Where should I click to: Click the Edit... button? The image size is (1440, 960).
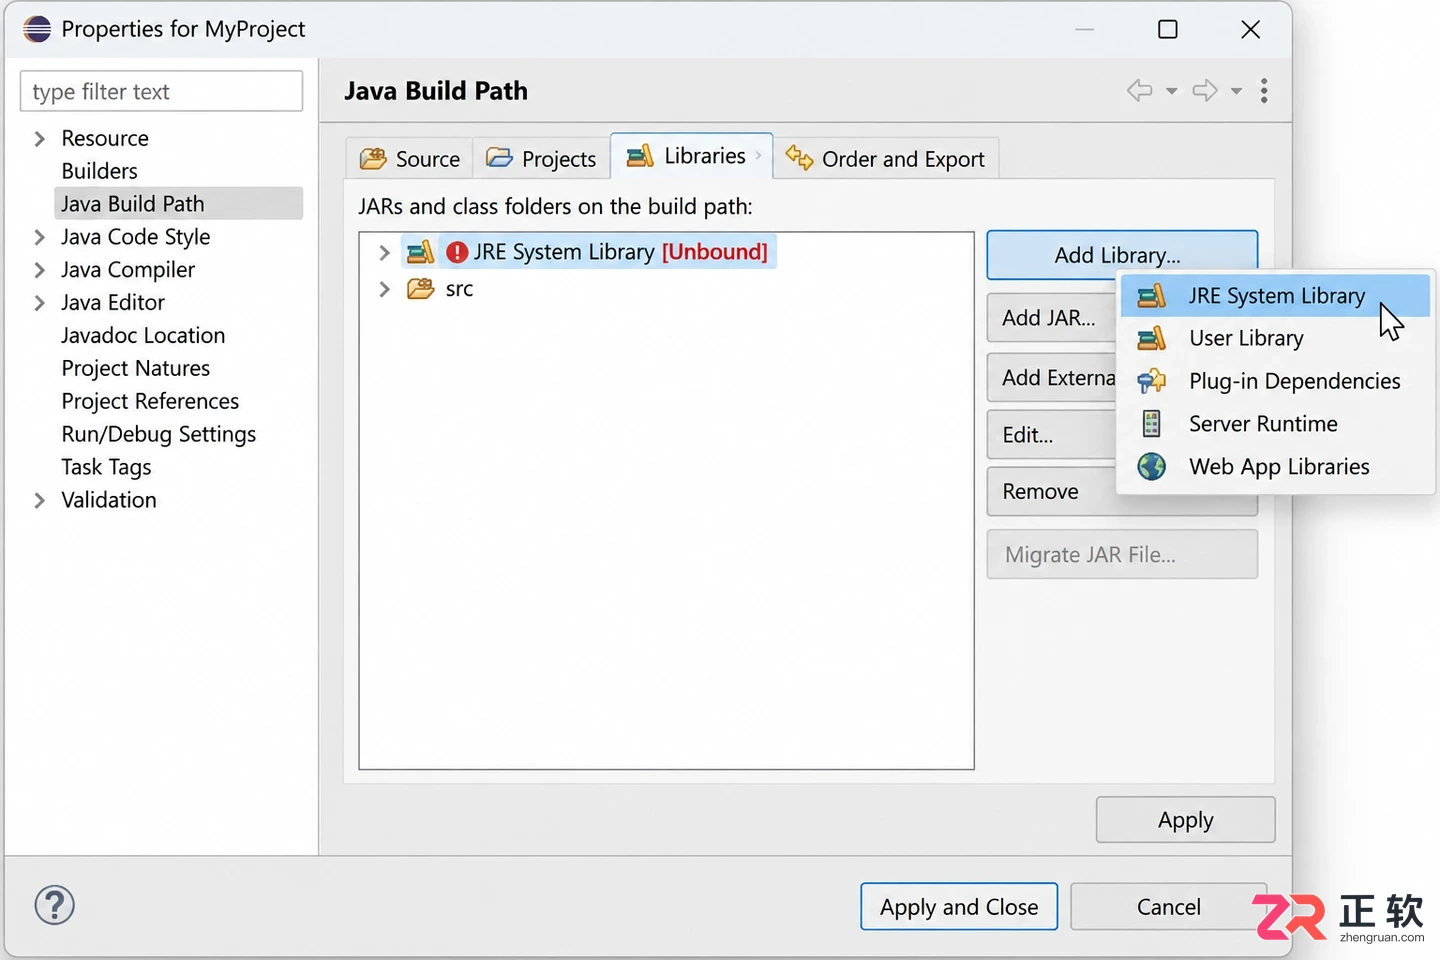click(x=1050, y=435)
